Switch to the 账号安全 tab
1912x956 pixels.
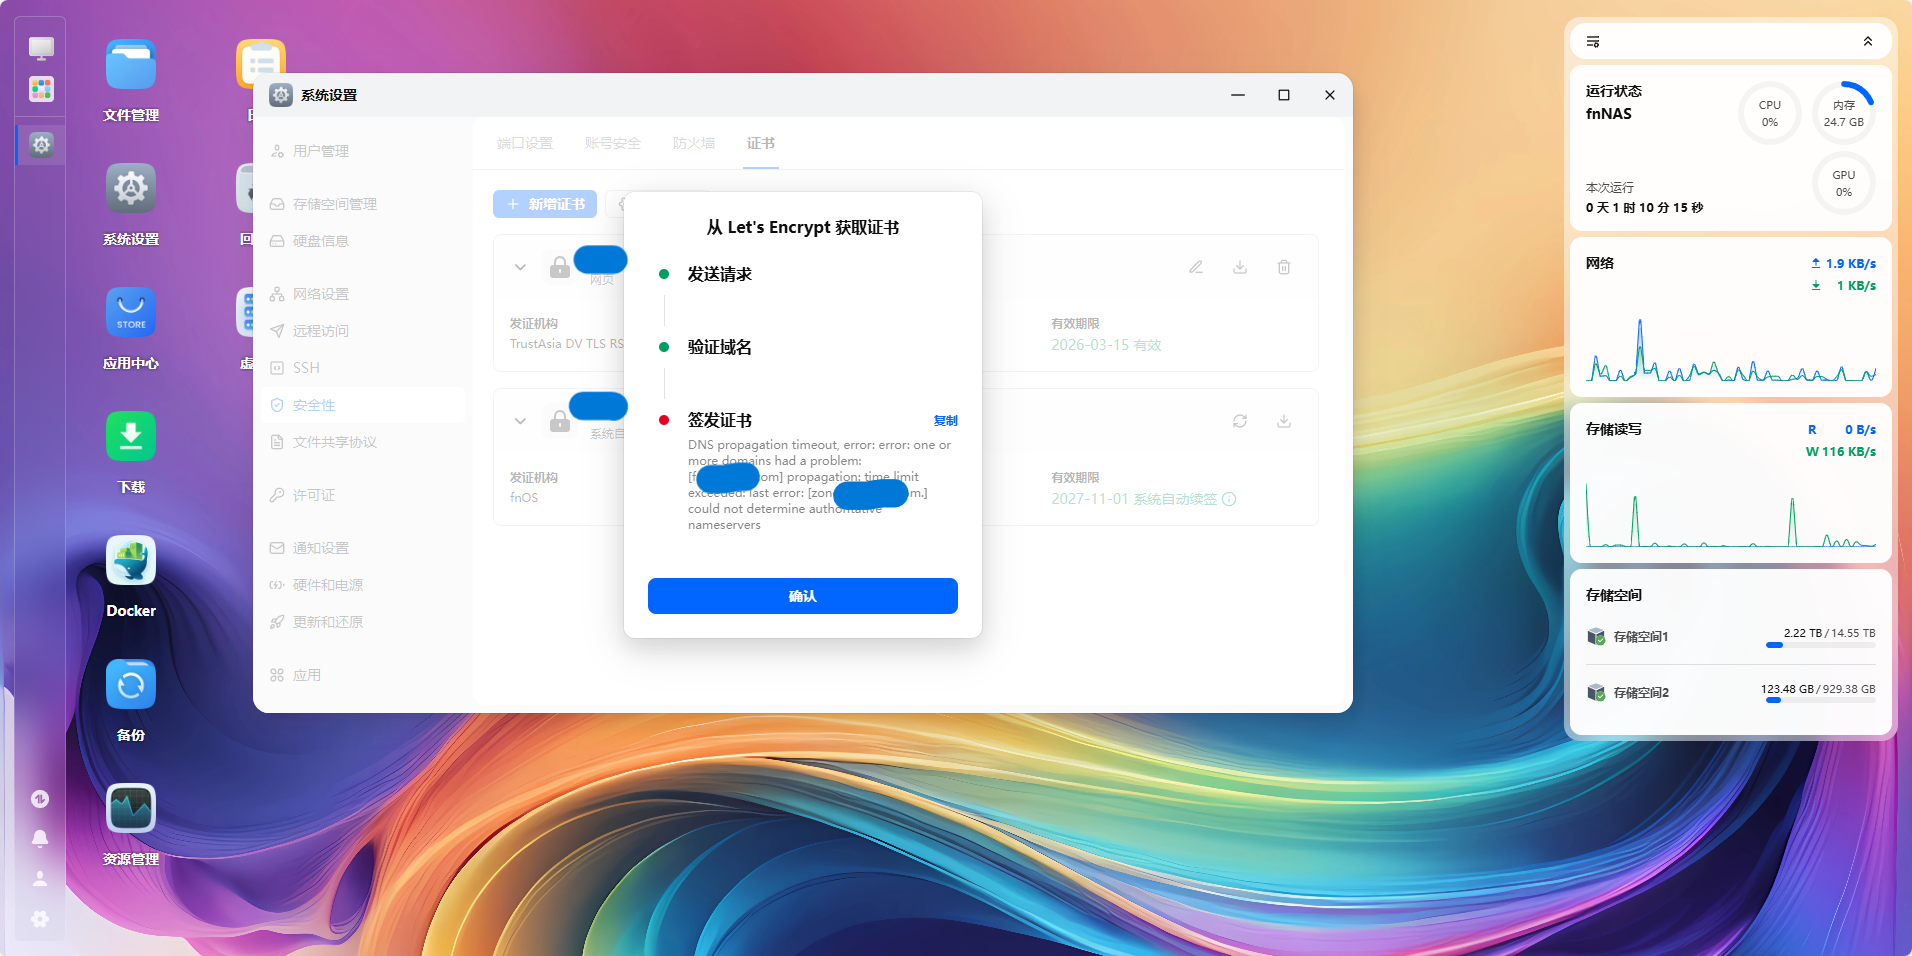[613, 144]
